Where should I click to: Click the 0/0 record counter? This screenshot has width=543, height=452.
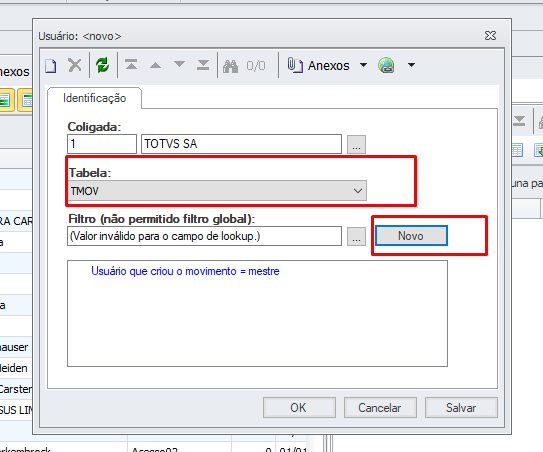tap(256, 65)
